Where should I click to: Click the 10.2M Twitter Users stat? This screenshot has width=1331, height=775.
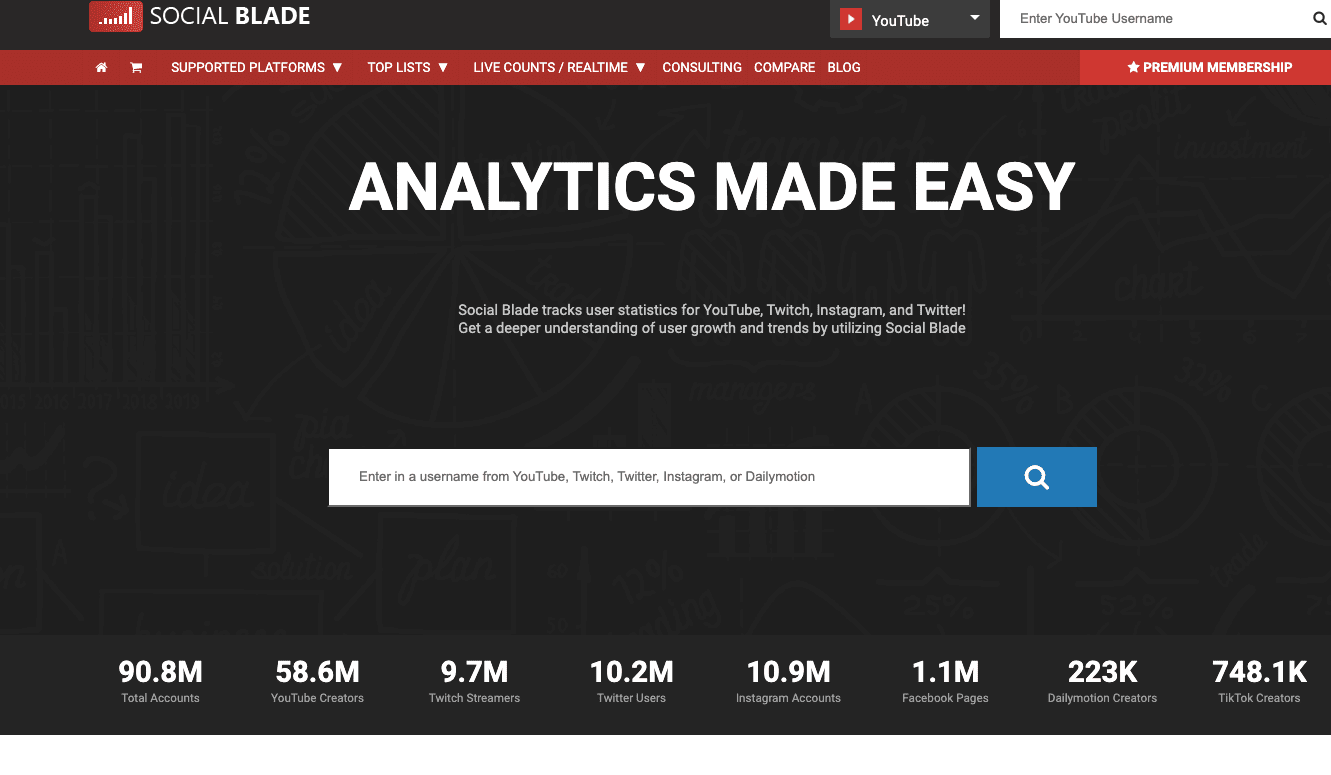pos(631,682)
